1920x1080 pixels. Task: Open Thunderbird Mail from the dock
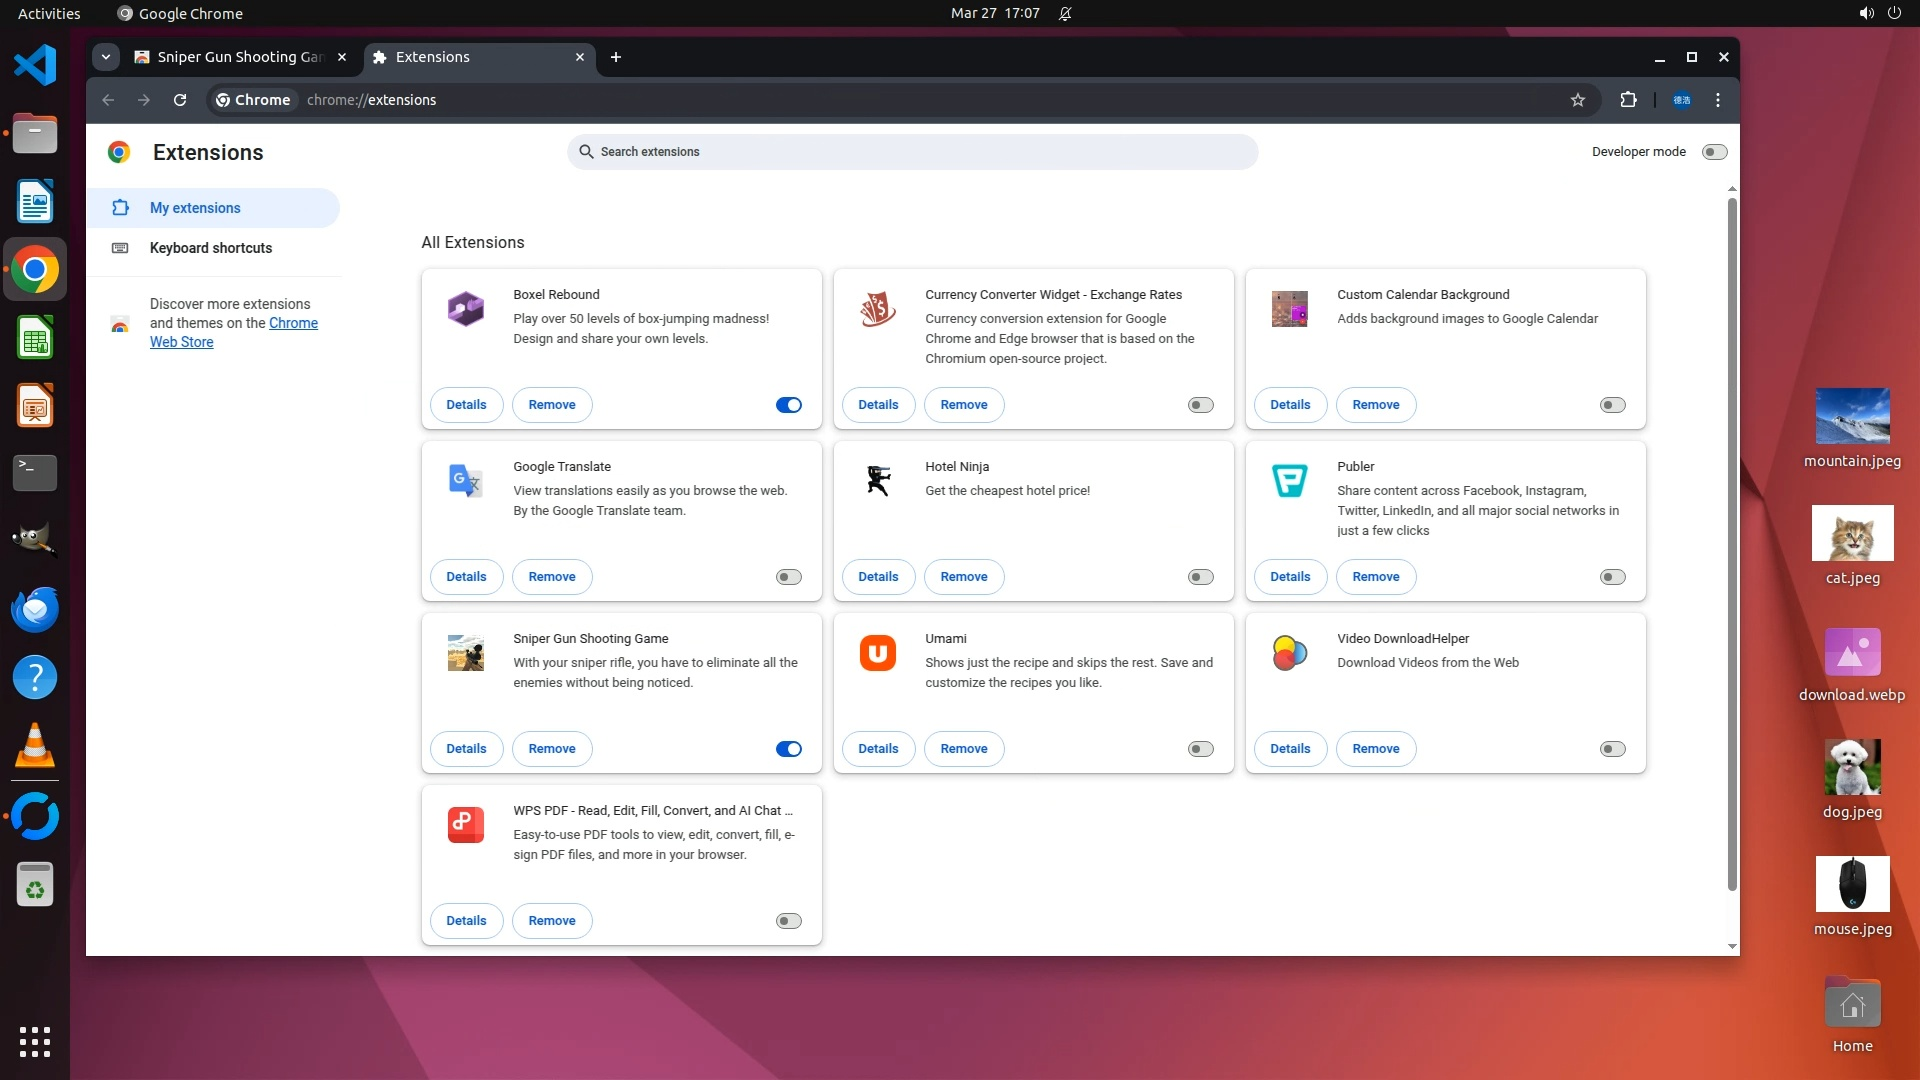click(35, 609)
